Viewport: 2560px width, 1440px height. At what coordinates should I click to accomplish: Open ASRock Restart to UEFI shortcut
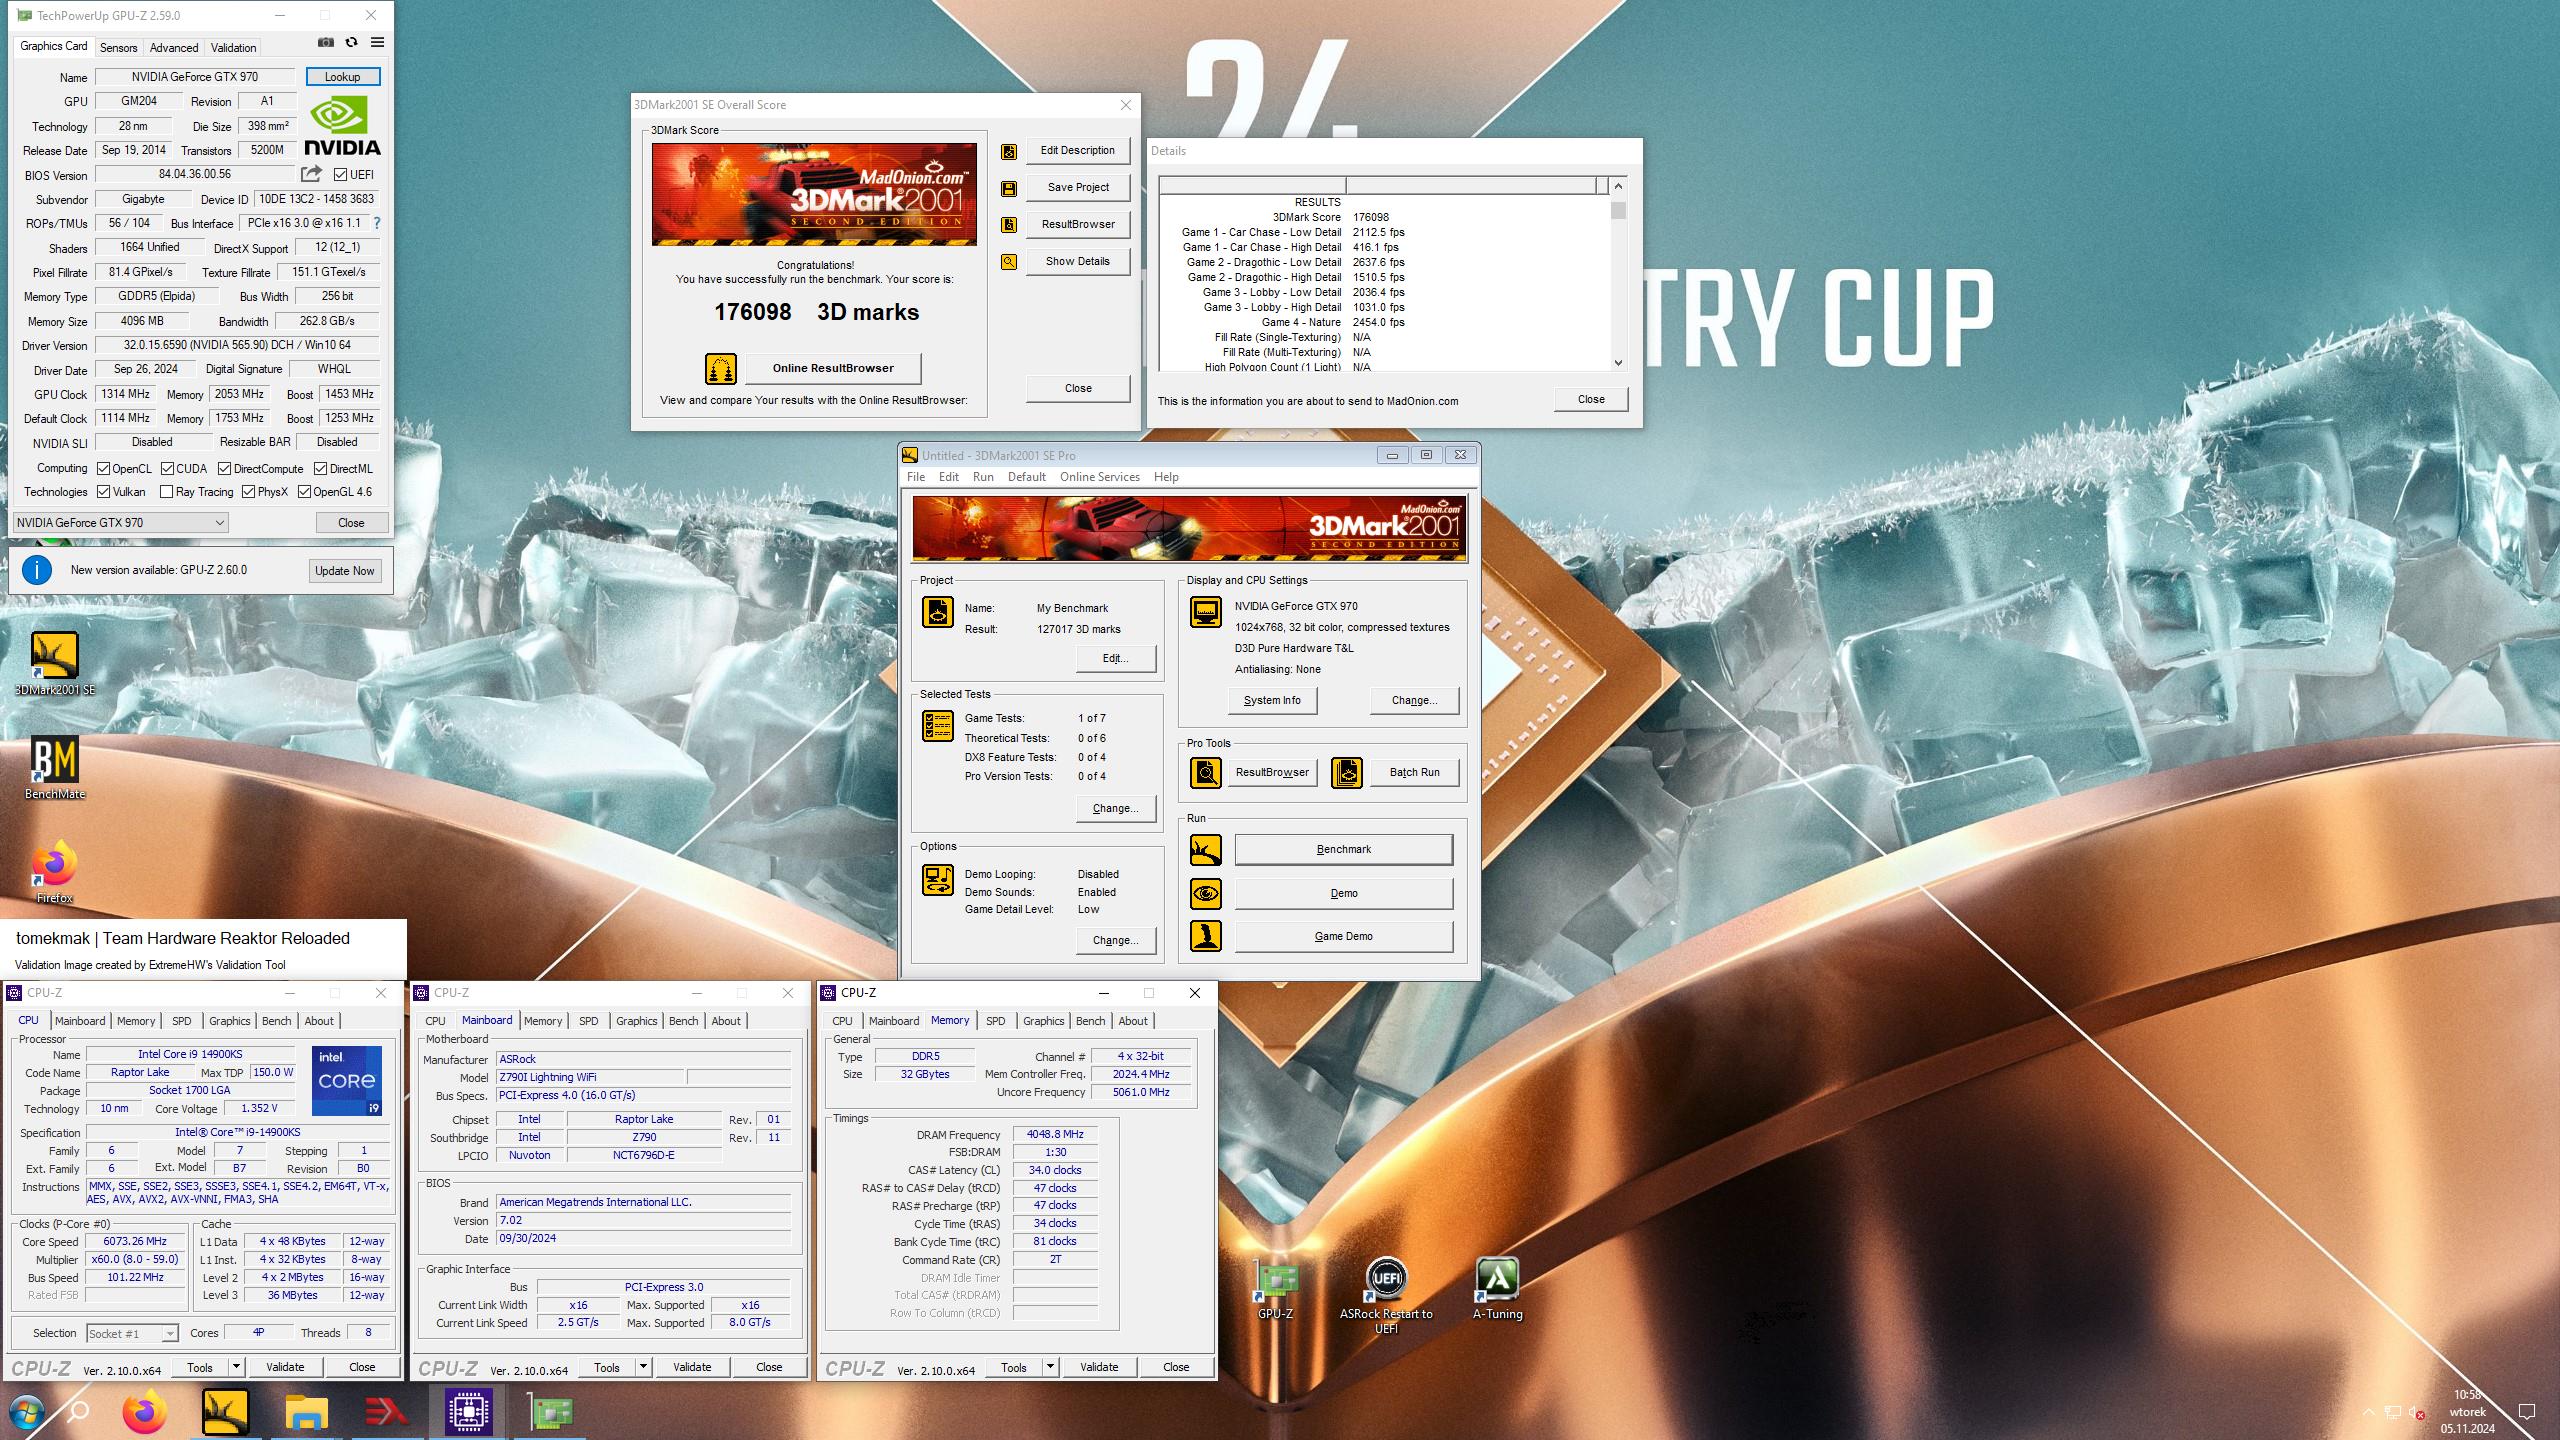coord(1386,1295)
